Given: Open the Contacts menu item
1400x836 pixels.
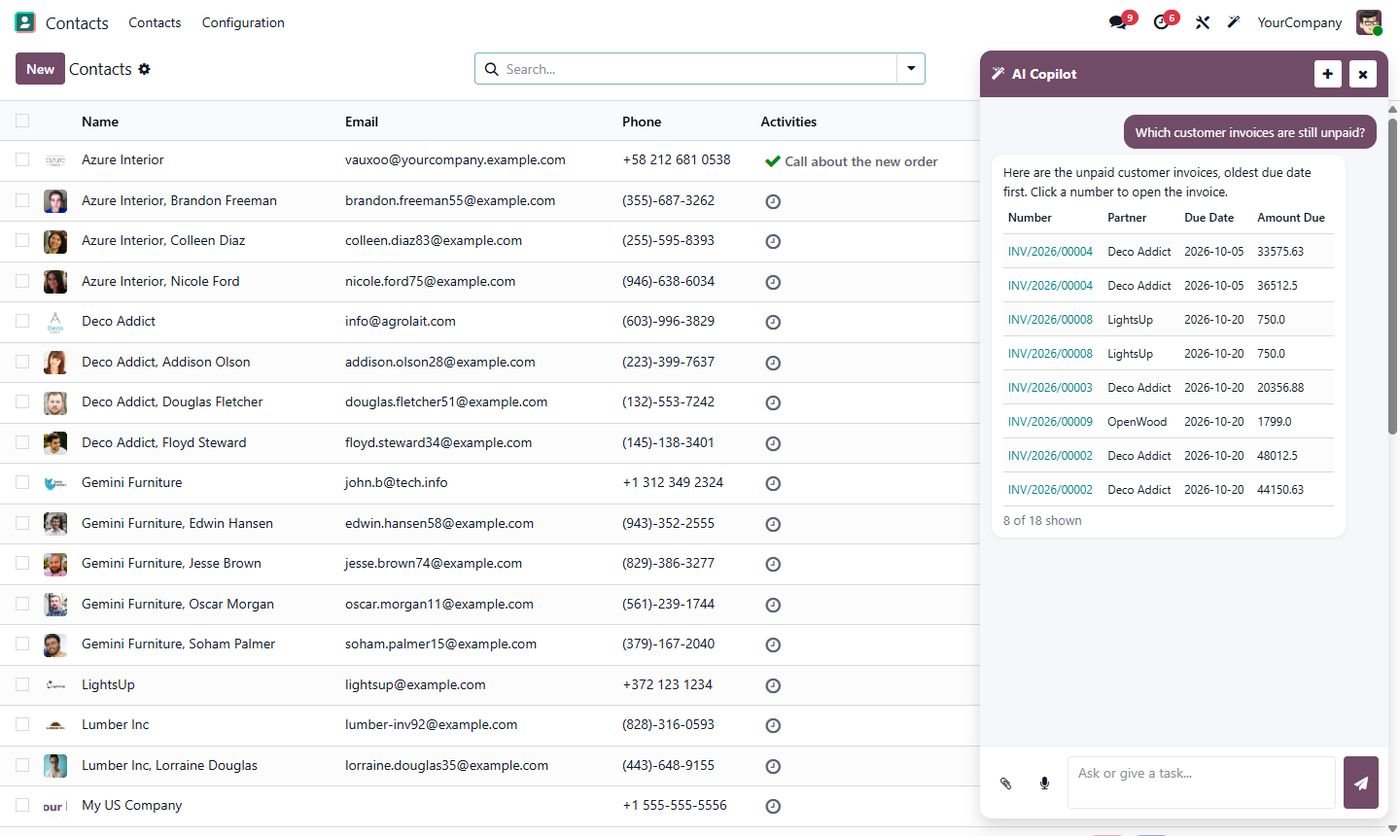Looking at the screenshot, I should tap(155, 22).
